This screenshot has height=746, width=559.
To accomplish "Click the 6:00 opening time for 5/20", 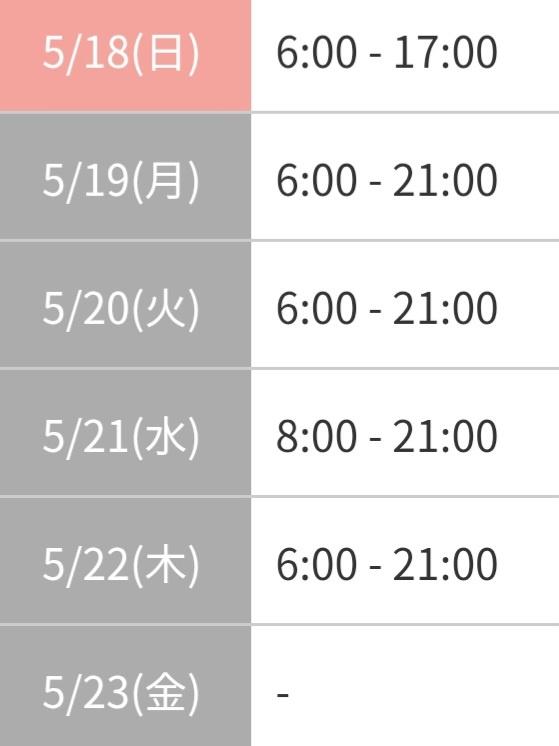I will (x=316, y=308).
